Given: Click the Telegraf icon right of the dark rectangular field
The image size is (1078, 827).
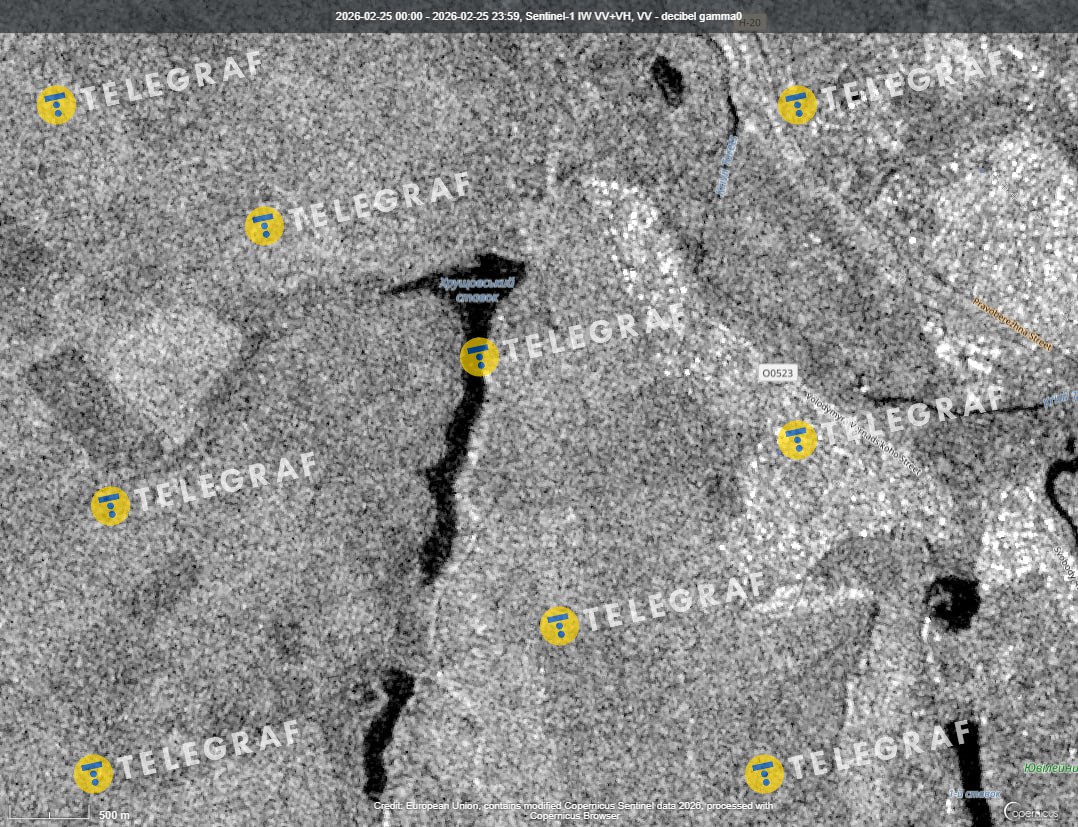Looking at the screenshot, I should (x=264, y=226).
